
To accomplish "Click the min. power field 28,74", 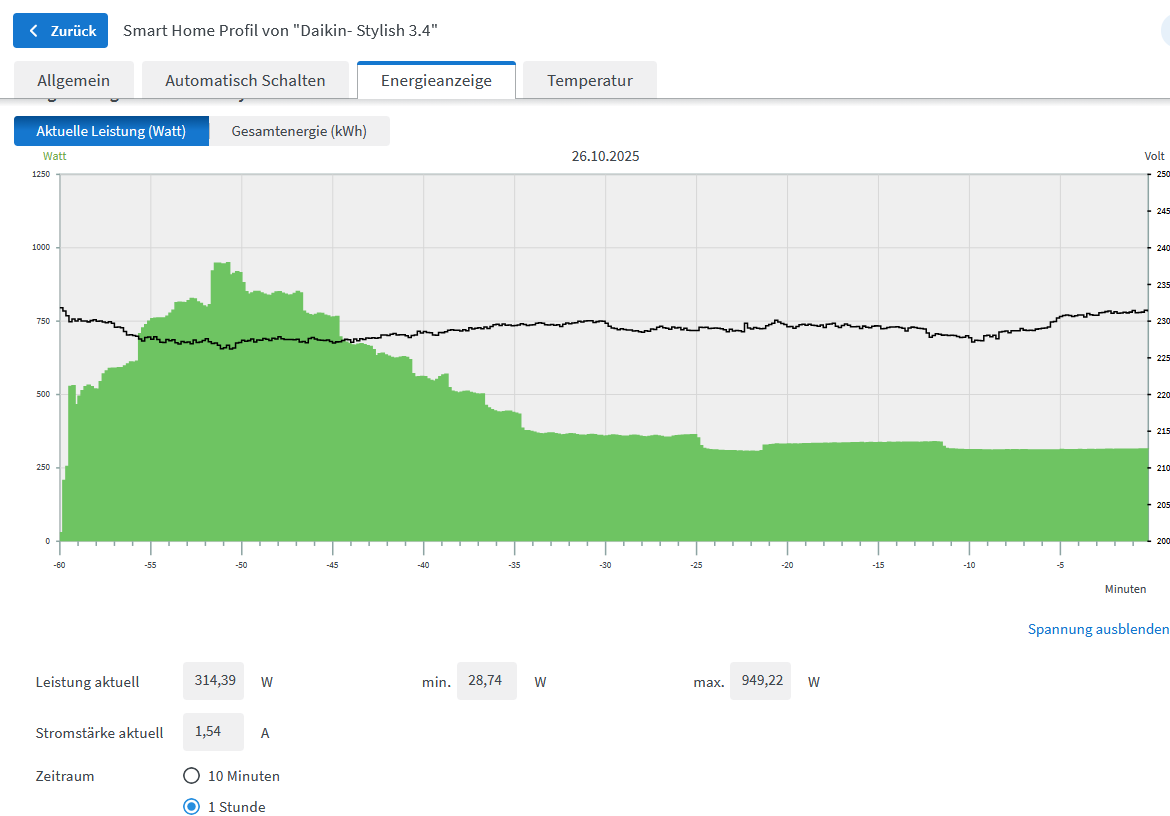I will [486, 681].
